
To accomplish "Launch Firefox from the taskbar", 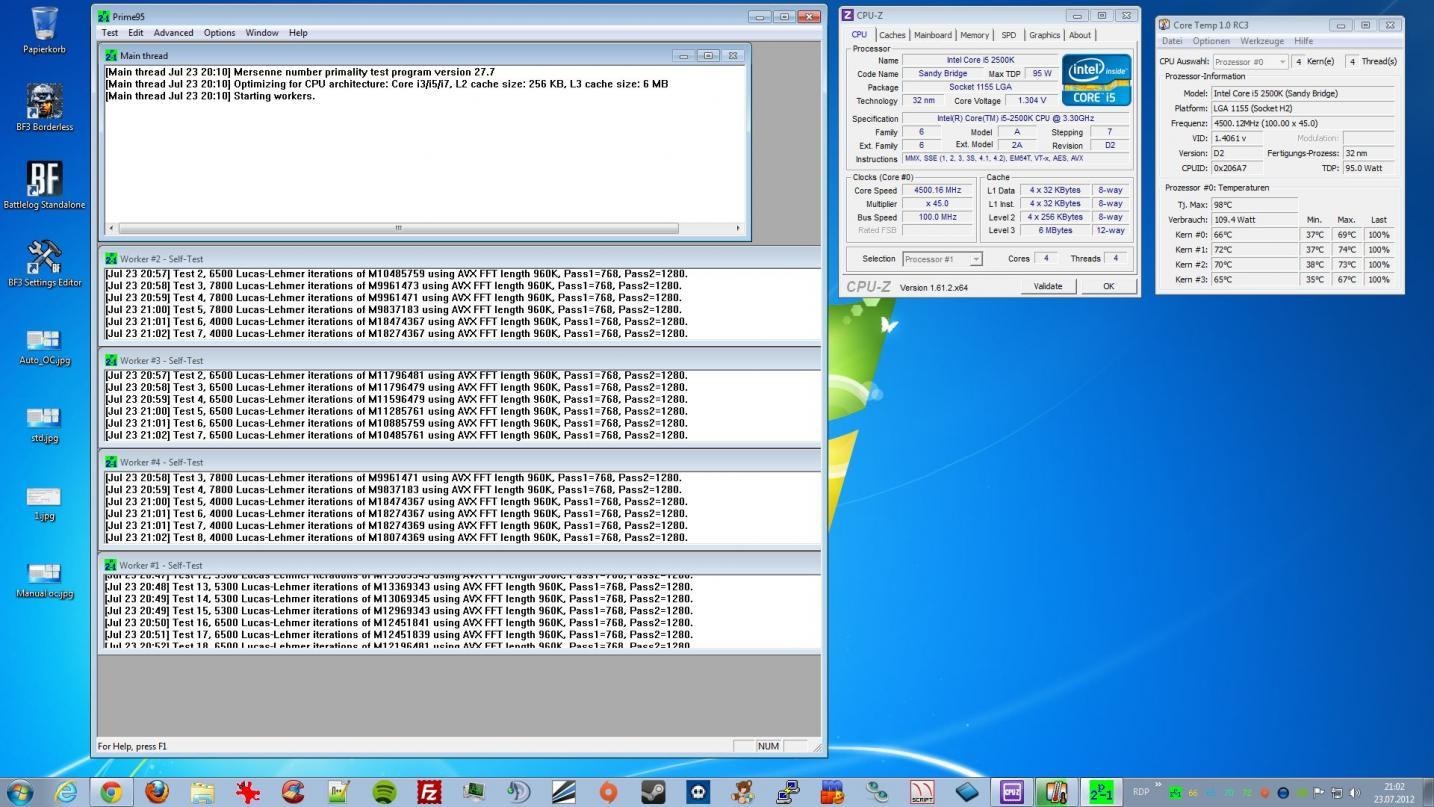I will pos(157,792).
